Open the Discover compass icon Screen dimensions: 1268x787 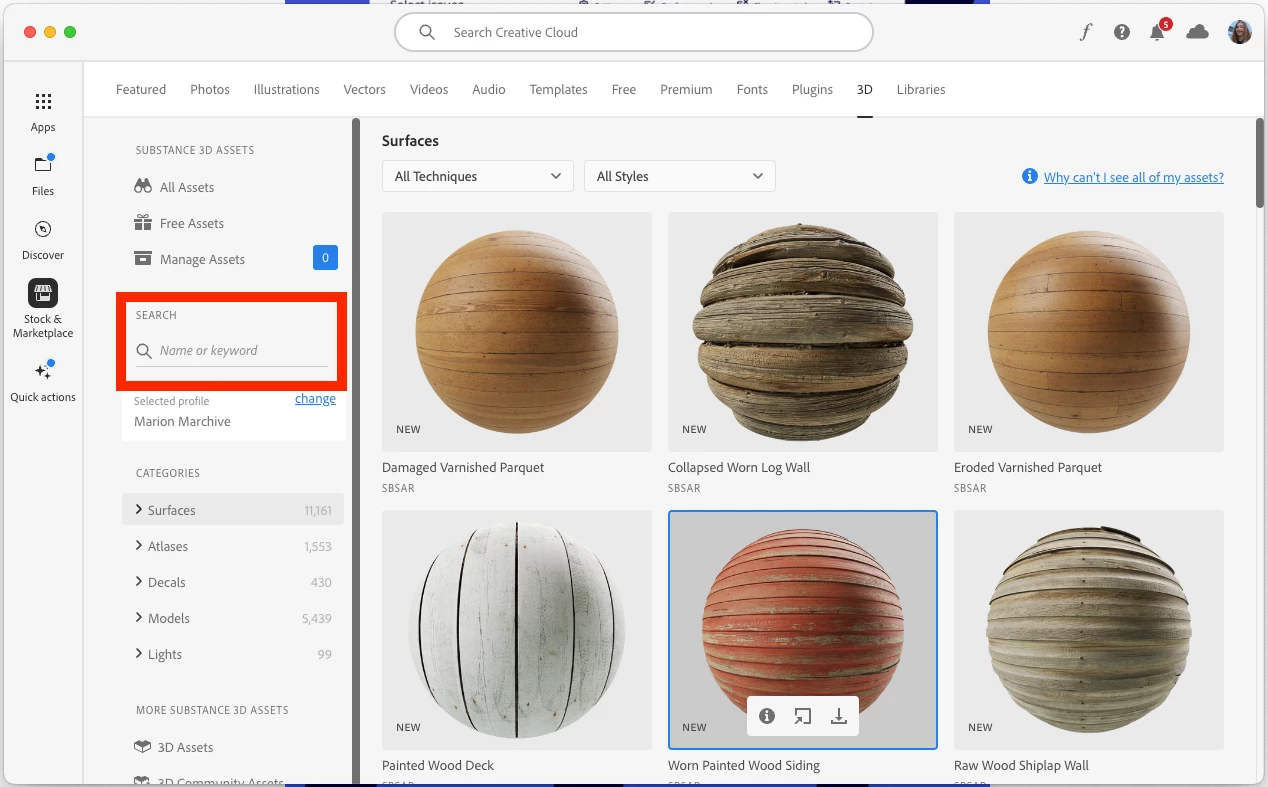[x=43, y=229]
